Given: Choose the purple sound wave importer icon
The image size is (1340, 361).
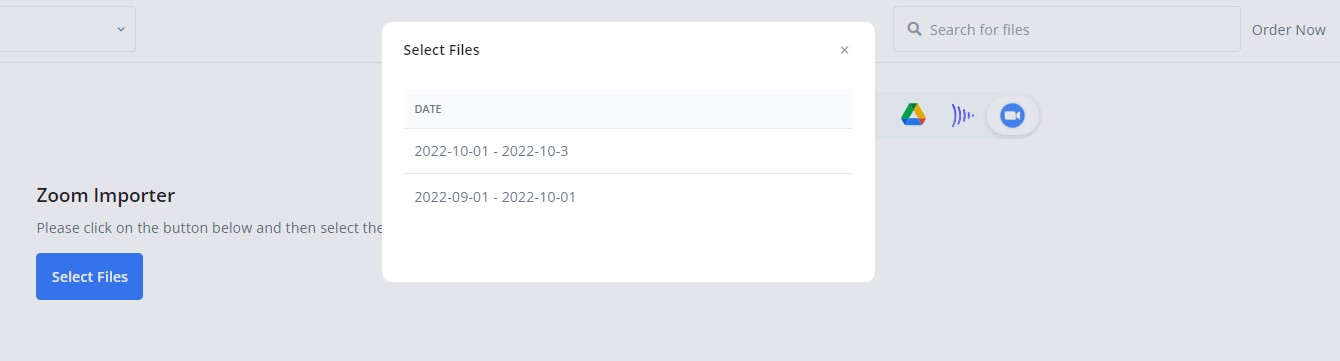Looking at the screenshot, I should pyautogui.click(x=962, y=115).
